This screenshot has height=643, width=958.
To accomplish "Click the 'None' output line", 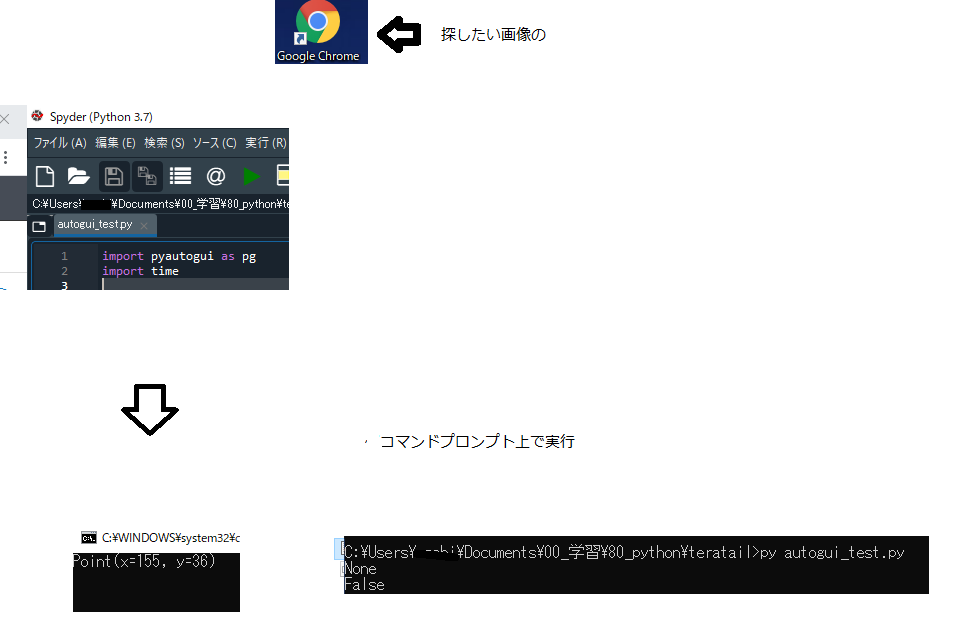I will (360, 569).
